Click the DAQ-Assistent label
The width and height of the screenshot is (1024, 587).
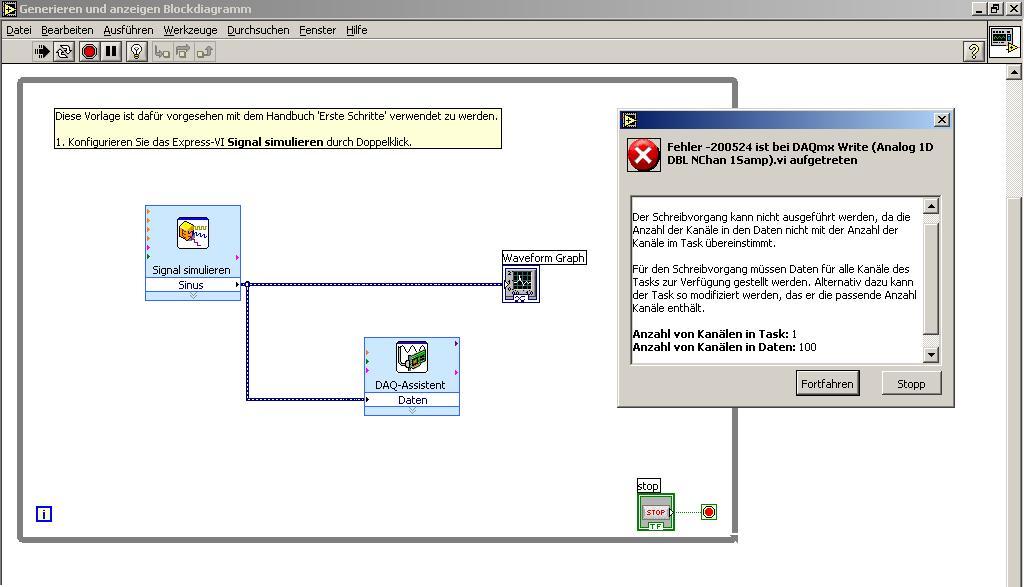pos(410,385)
